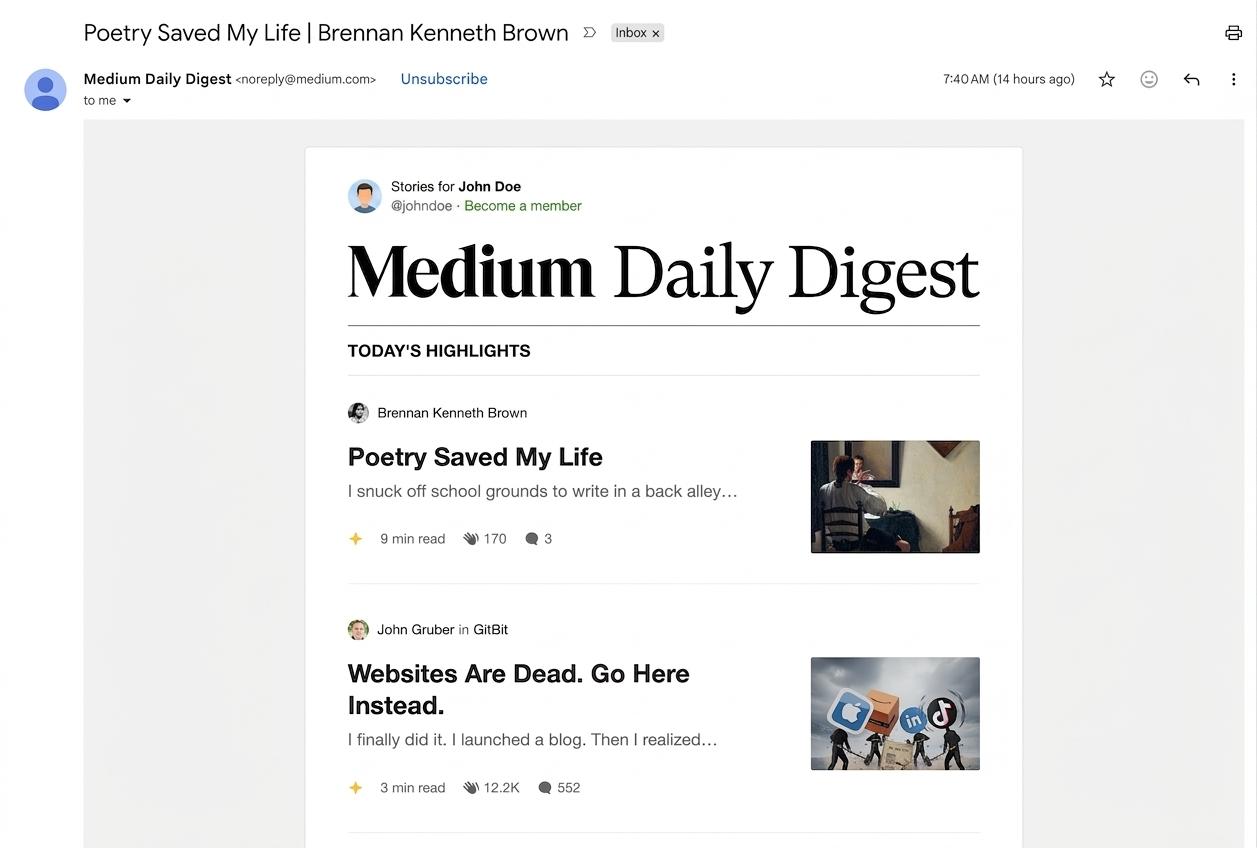Click the Become a member link

point(522,205)
